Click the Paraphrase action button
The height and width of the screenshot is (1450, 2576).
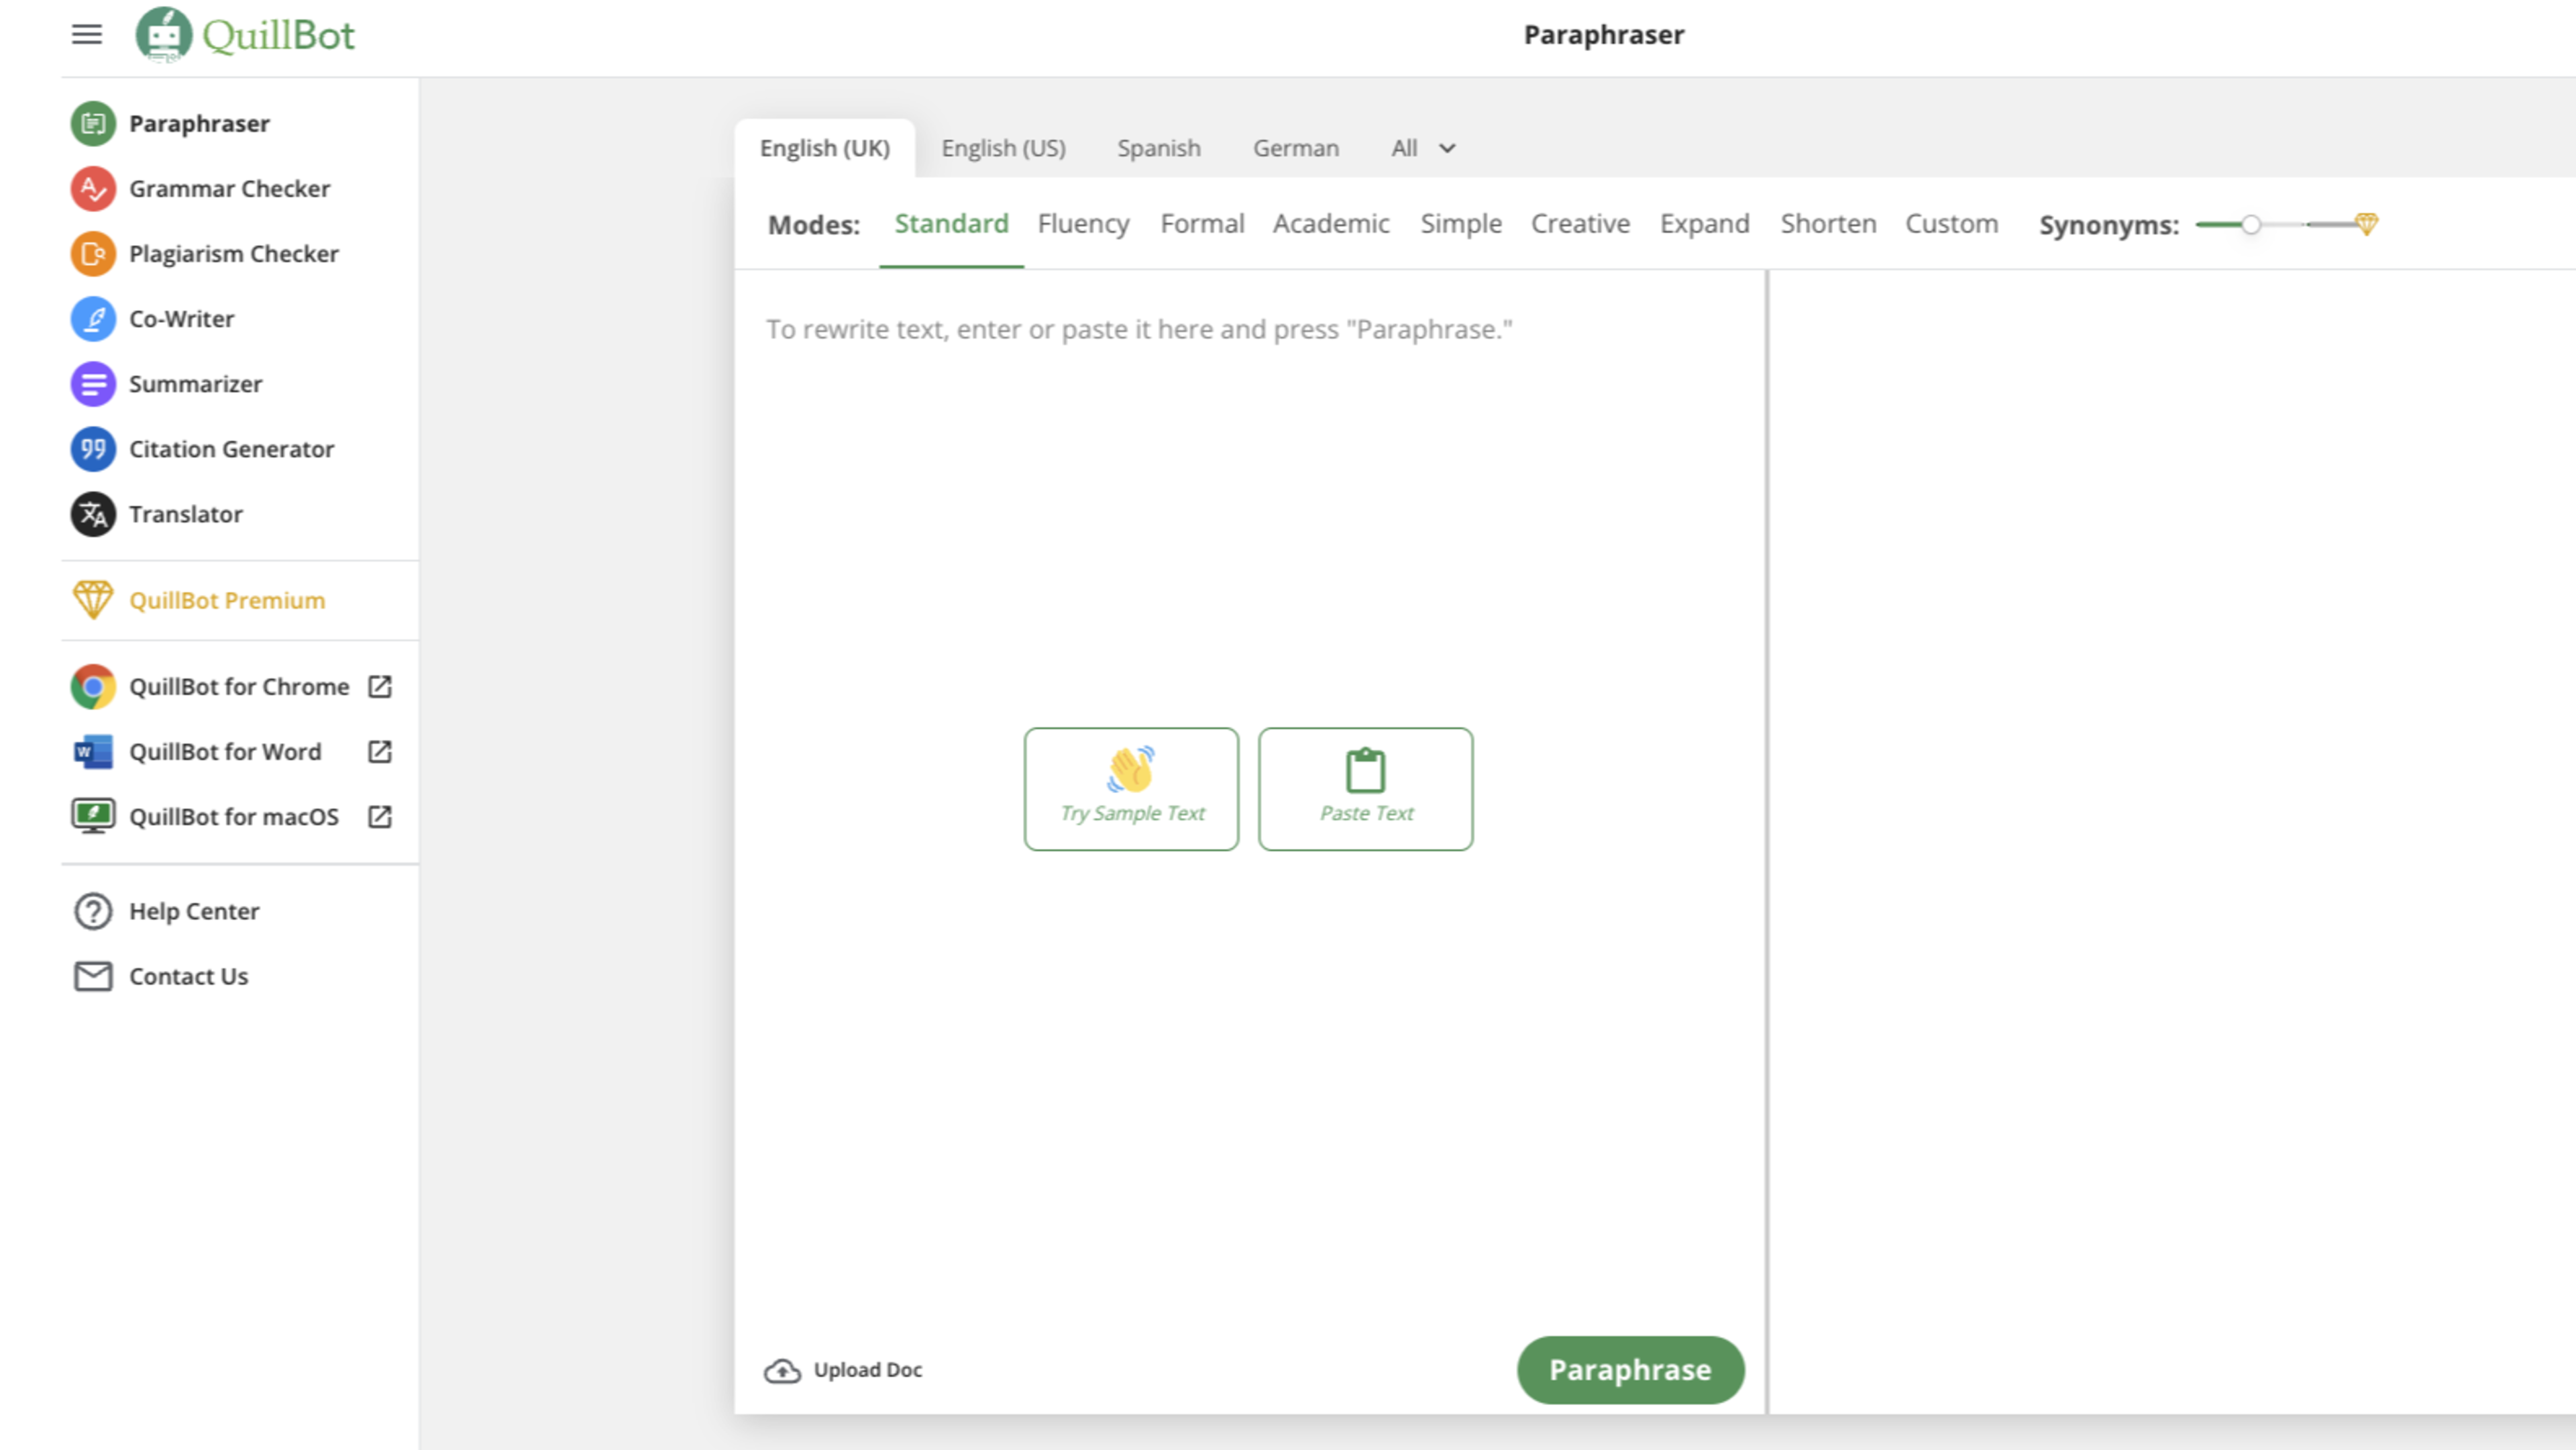tap(1629, 1369)
